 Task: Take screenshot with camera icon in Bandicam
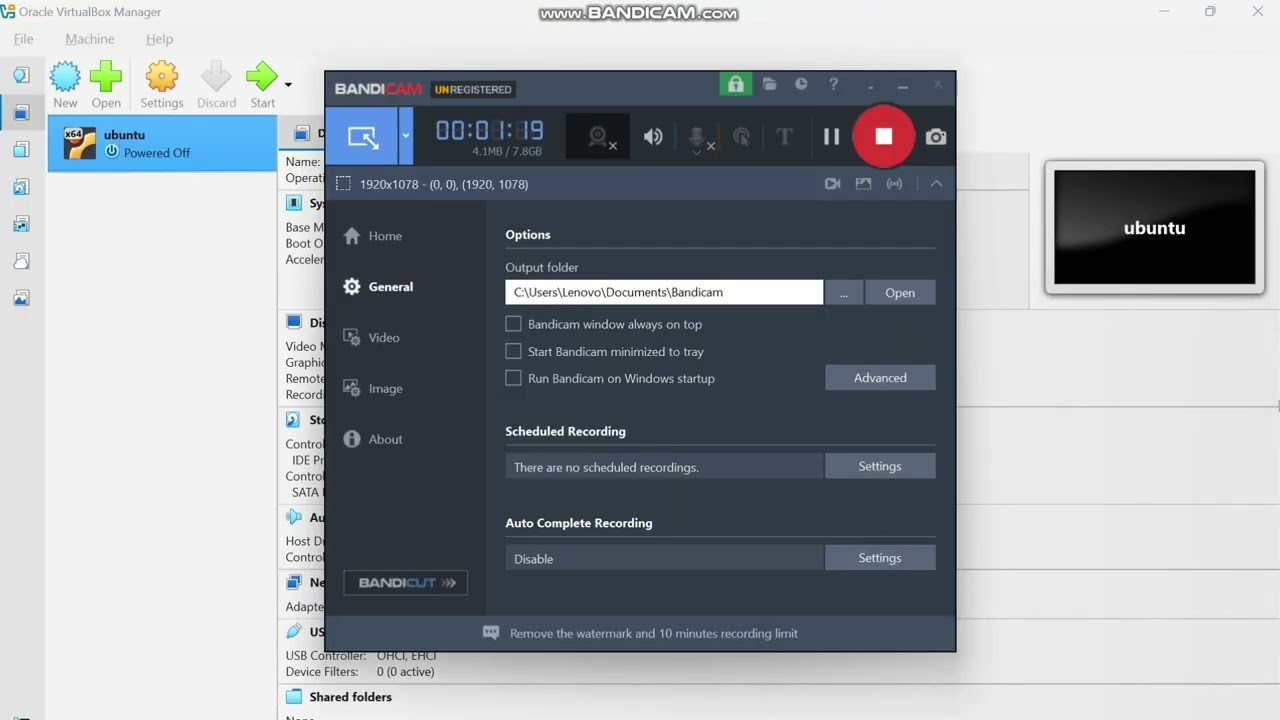936,137
